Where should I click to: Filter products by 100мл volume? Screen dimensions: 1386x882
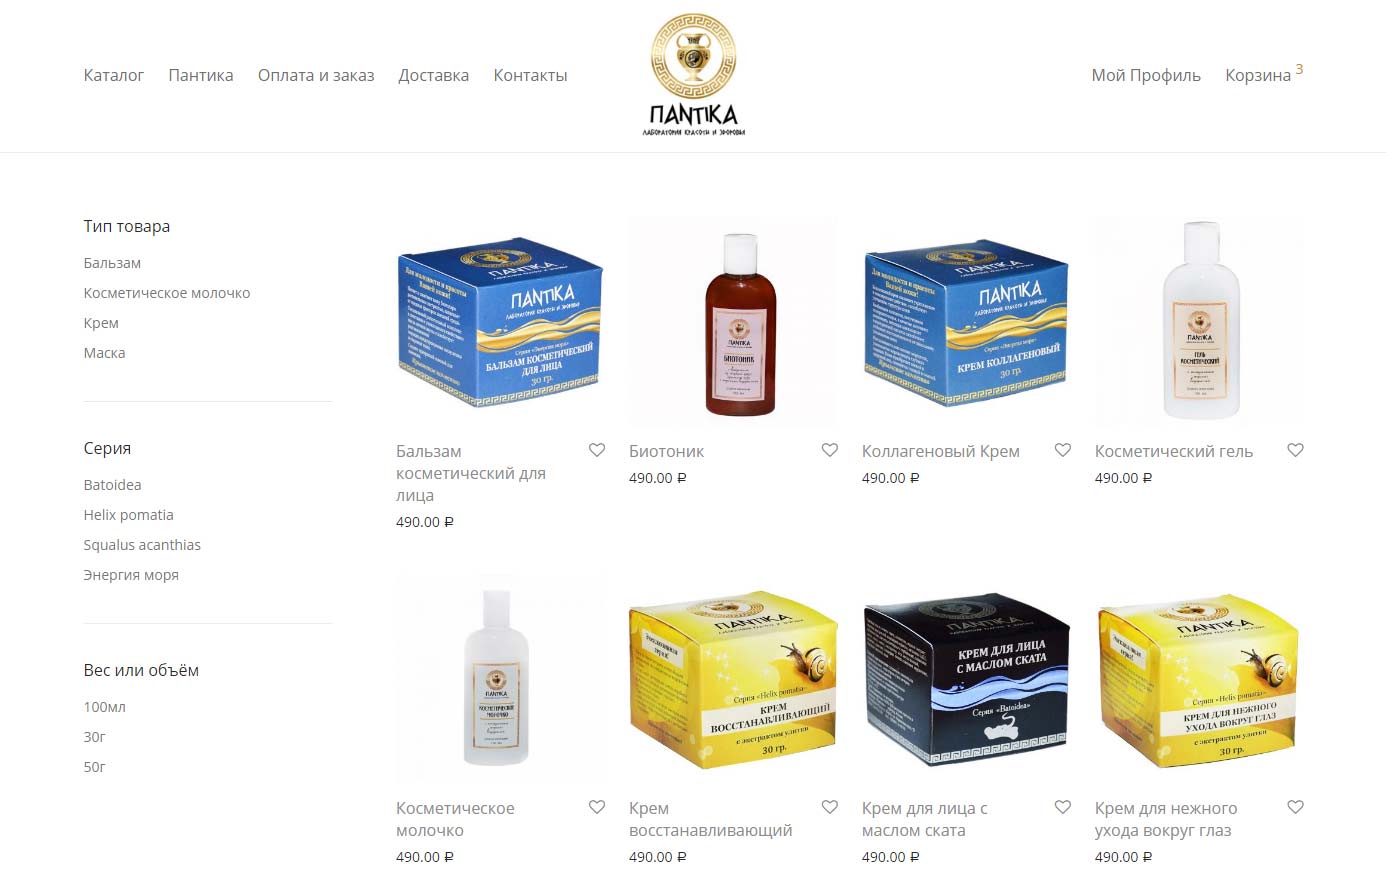click(x=105, y=707)
